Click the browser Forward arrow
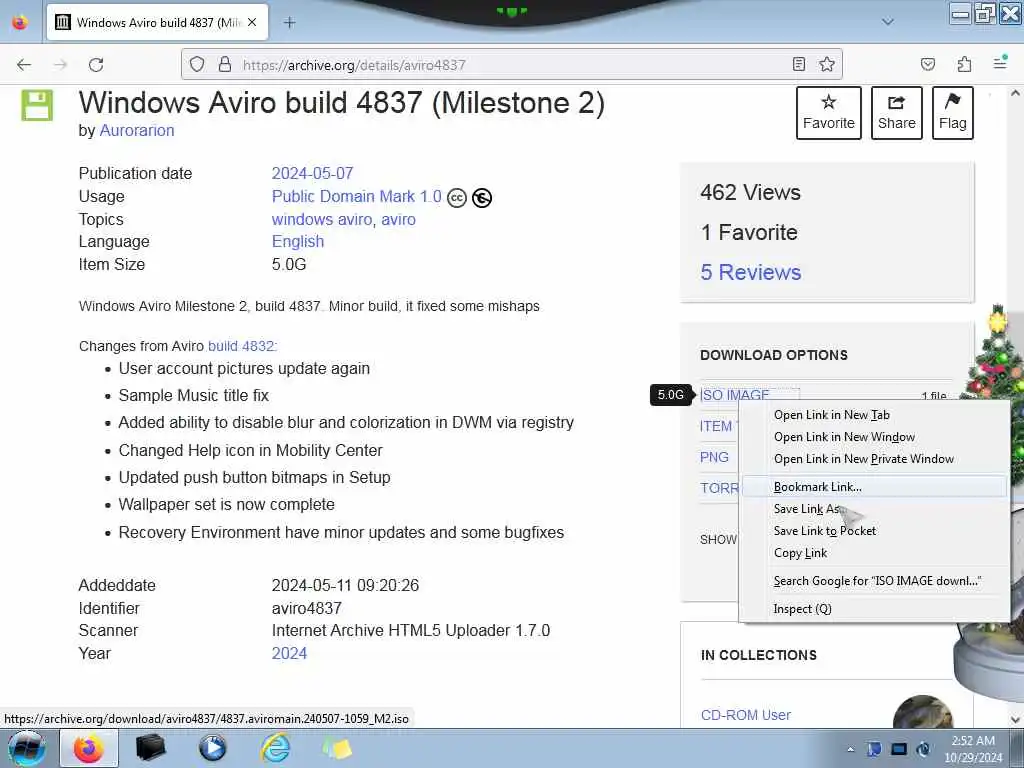The width and height of the screenshot is (1024, 768). tap(60, 65)
